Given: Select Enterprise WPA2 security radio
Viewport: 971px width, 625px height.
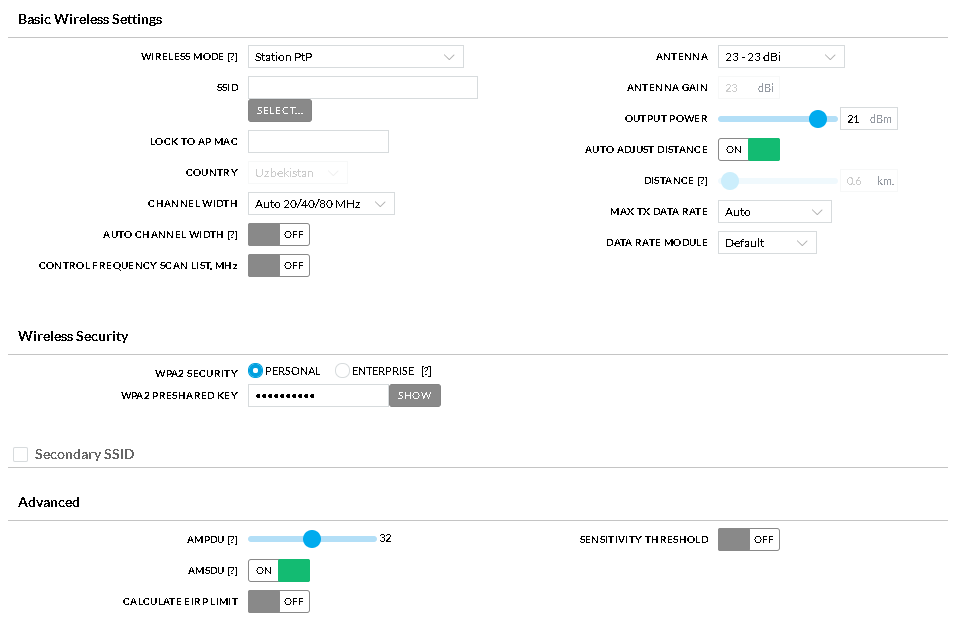Looking at the screenshot, I should pyautogui.click(x=342, y=370).
